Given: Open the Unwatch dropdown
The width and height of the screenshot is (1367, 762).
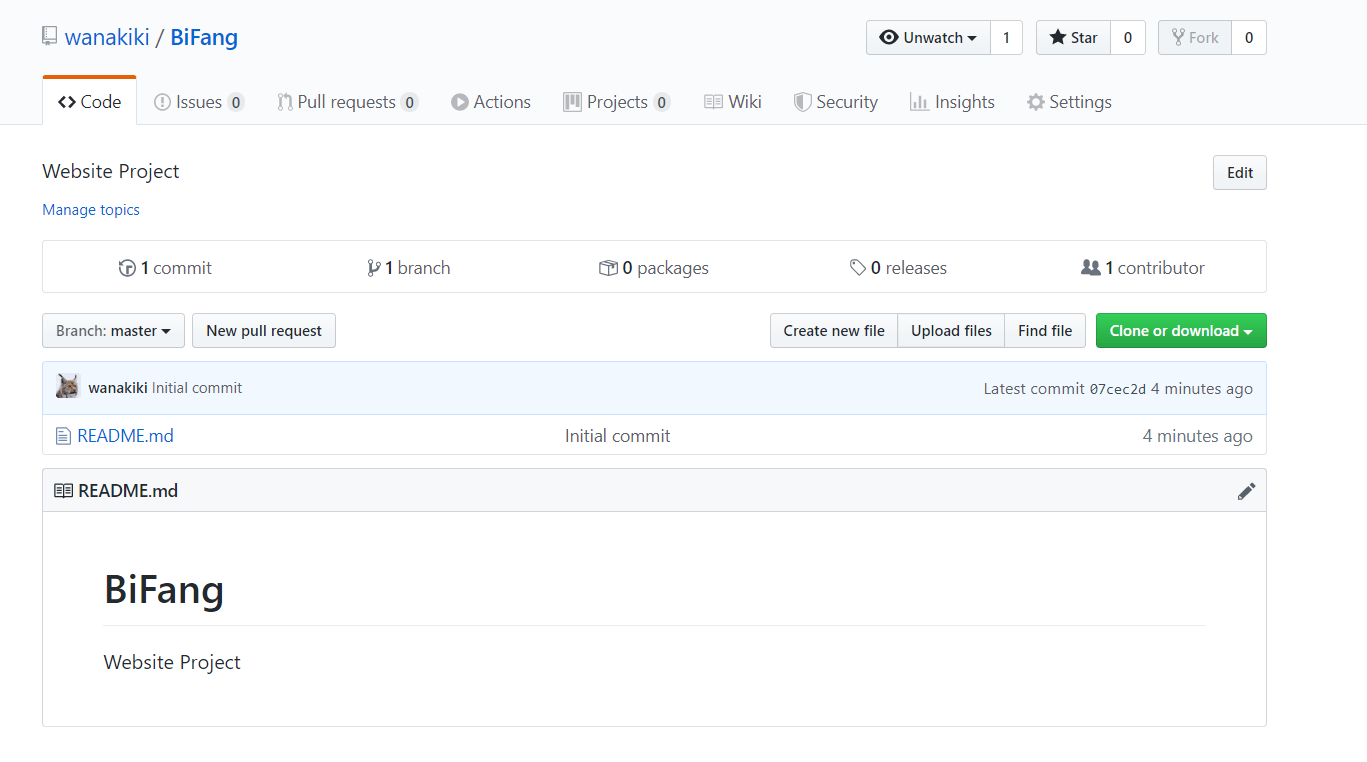Looking at the screenshot, I should 928,38.
